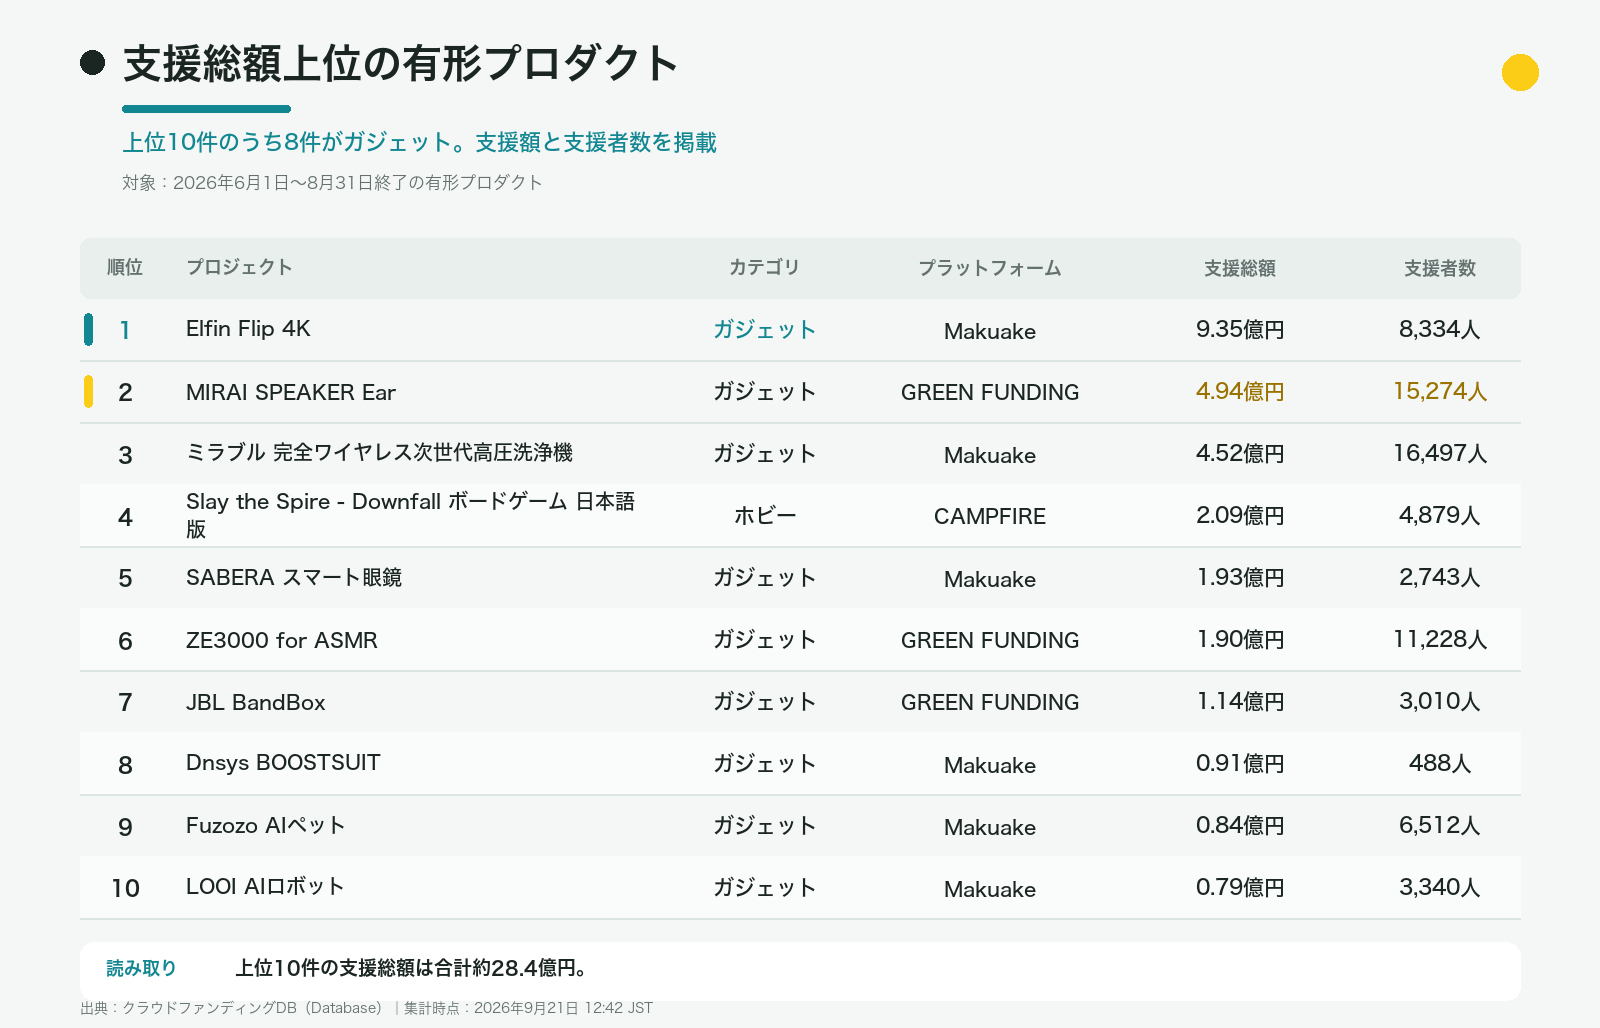Select the 順位 column header
The image size is (1600, 1028).
tap(125, 267)
